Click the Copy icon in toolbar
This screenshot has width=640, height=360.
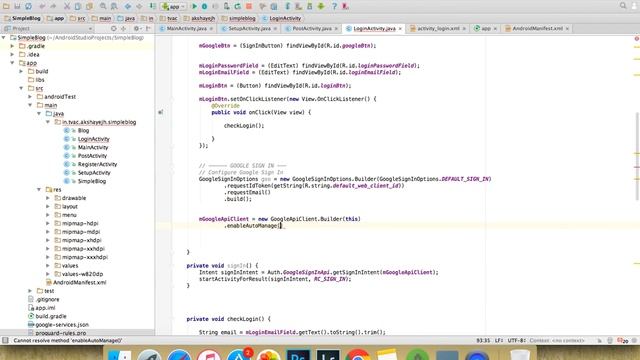coord(78,6)
